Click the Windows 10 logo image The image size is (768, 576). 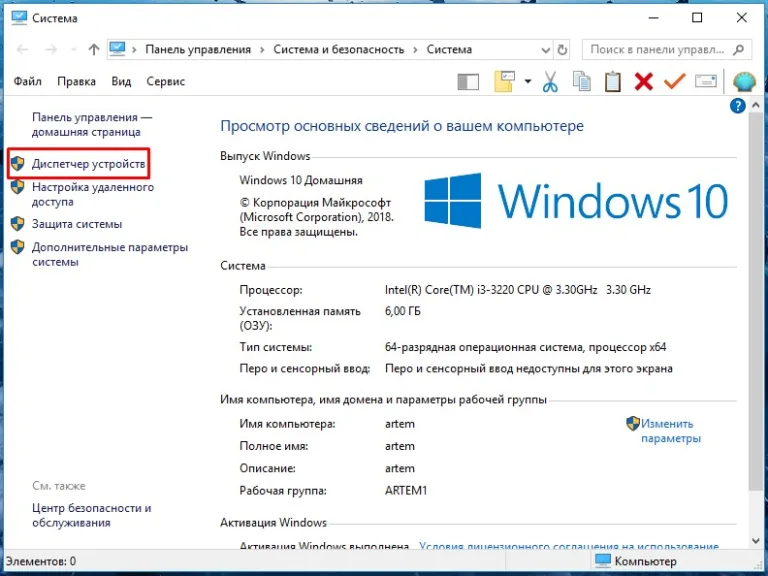pos(576,201)
